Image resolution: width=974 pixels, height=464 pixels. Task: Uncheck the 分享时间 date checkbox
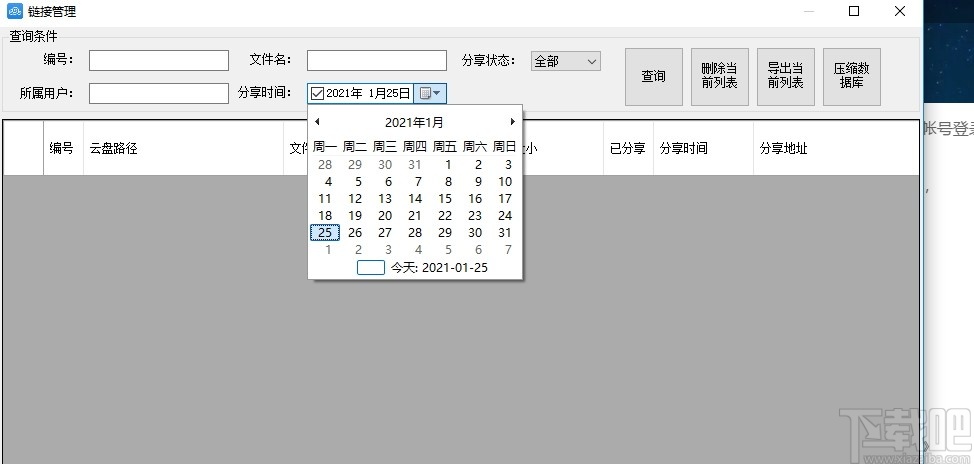[317, 93]
